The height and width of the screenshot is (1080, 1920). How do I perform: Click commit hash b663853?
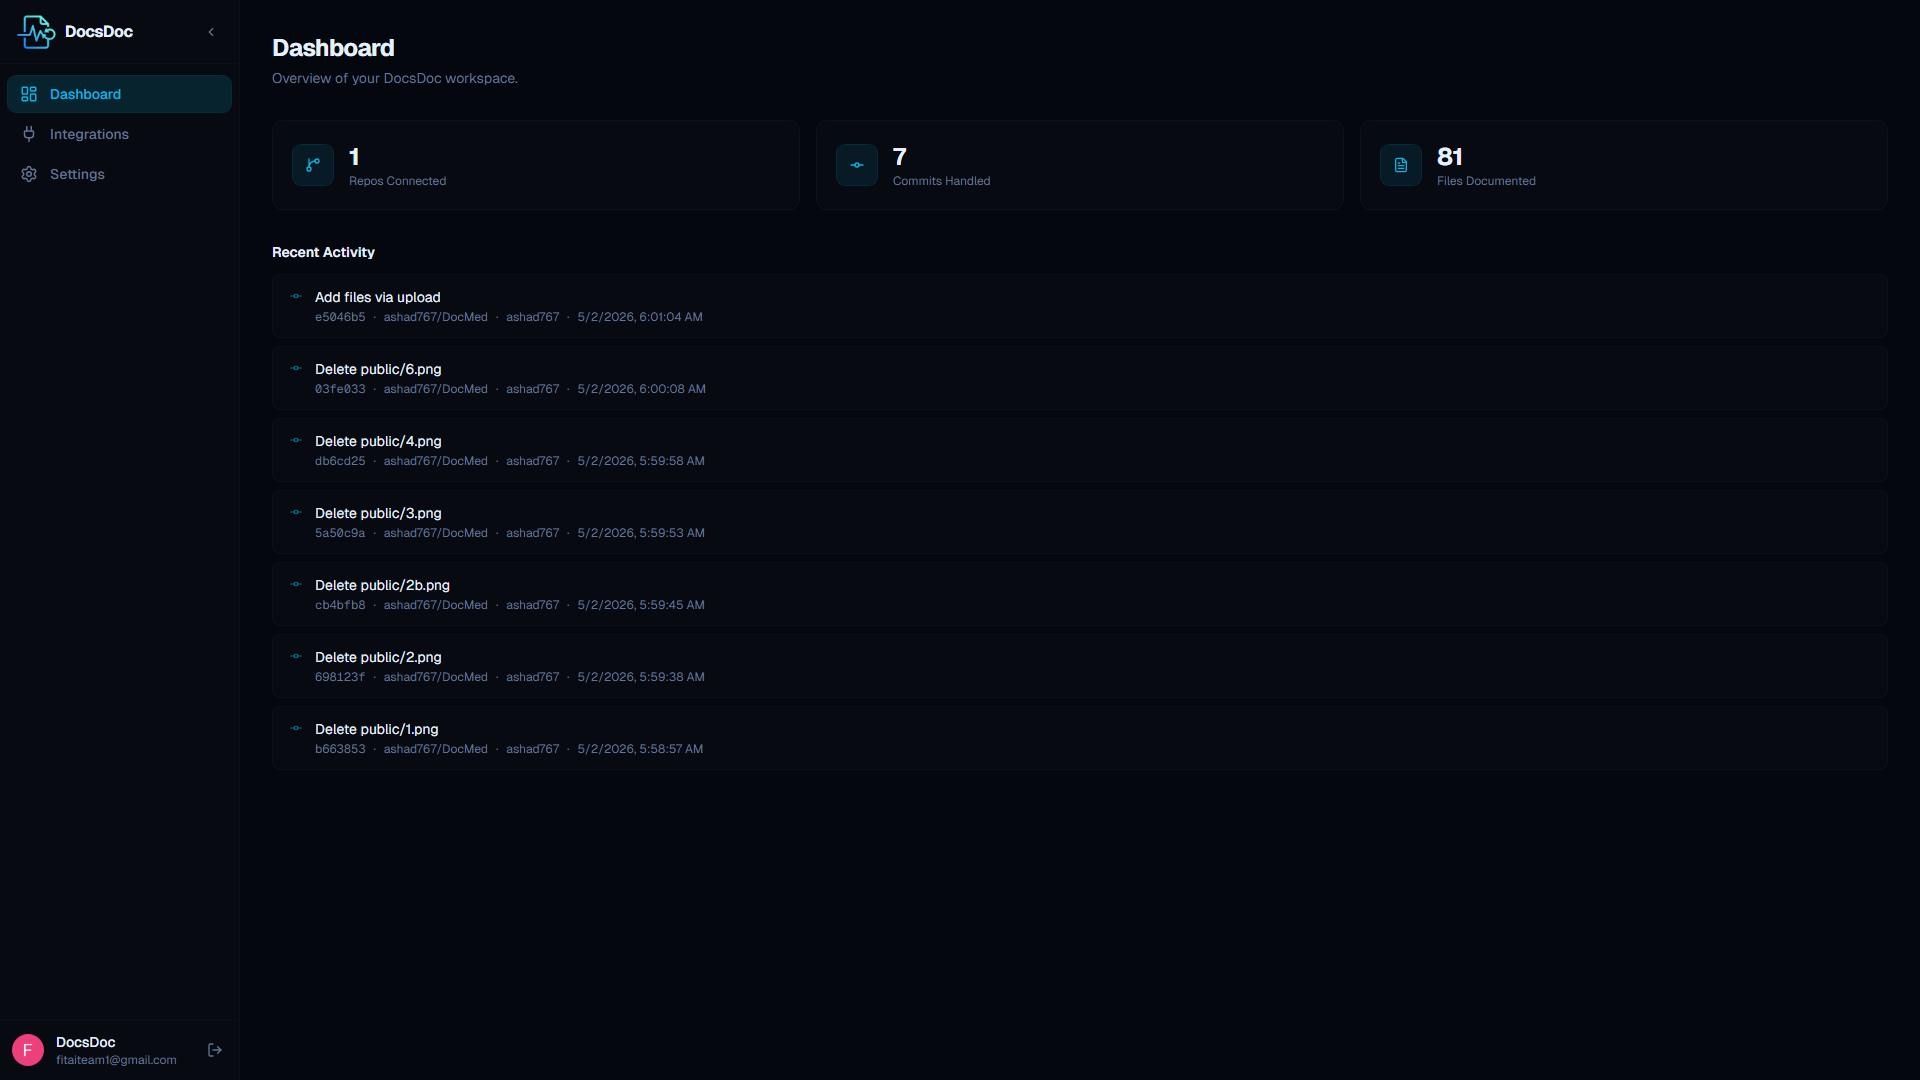coord(340,749)
